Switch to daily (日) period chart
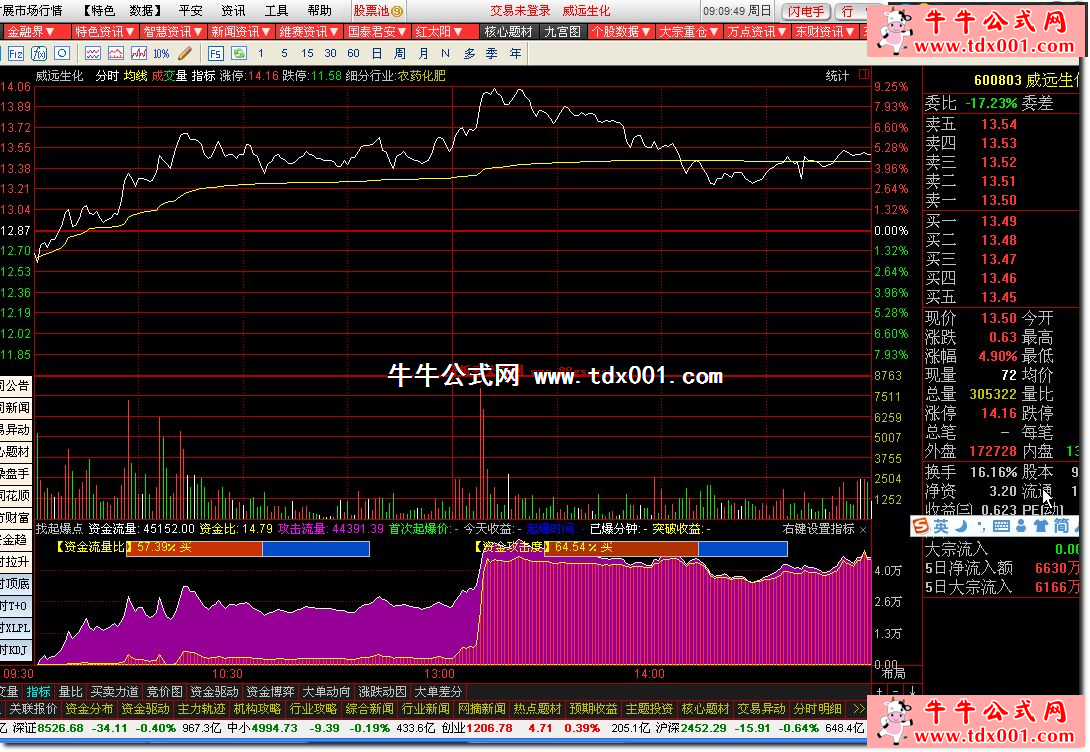The width and height of the screenshot is (1090, 752). tap(376, 53)
